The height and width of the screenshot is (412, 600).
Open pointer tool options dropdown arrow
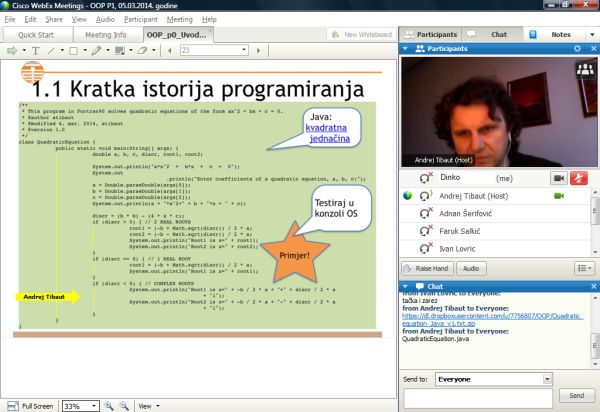(x=24, y=50)
